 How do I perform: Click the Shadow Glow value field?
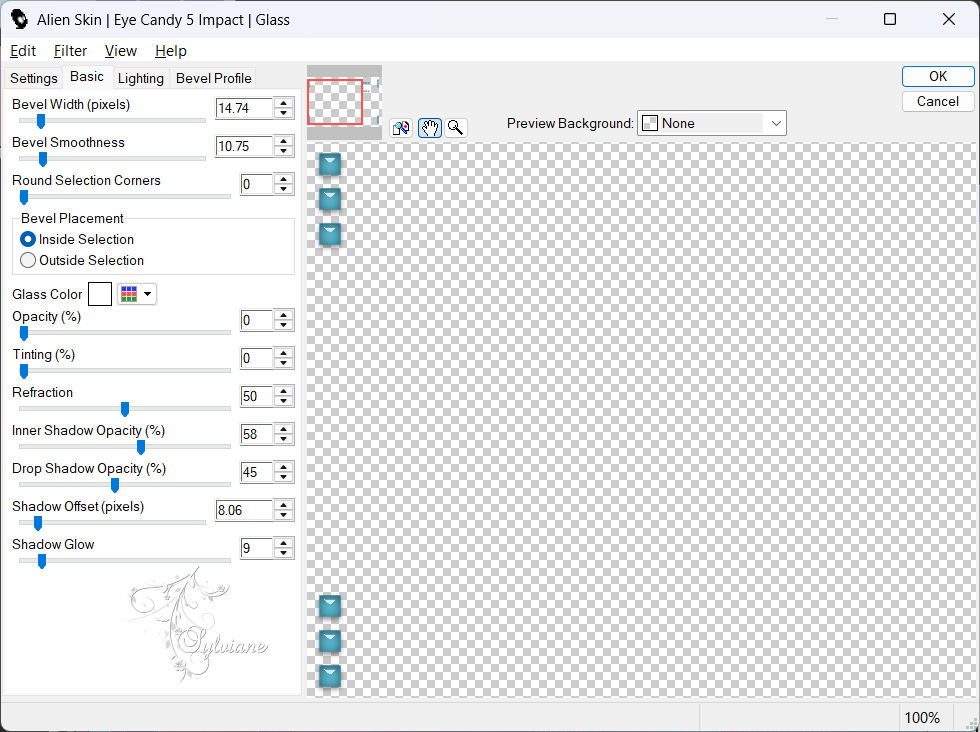coord(257,548)
